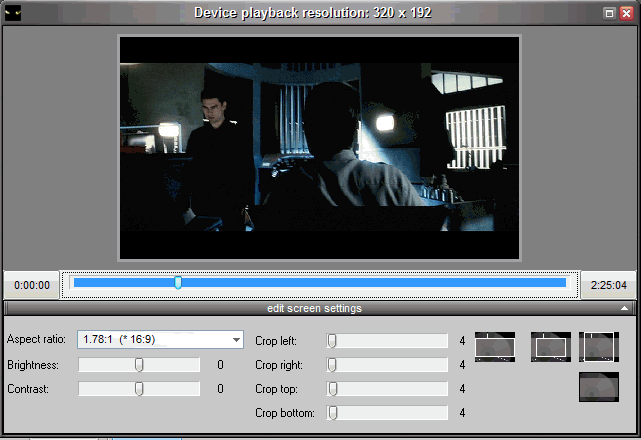This screenshot has width=641, height=440.
Task: Click the Crop left slider handle
Action: [x=332, y=341]
